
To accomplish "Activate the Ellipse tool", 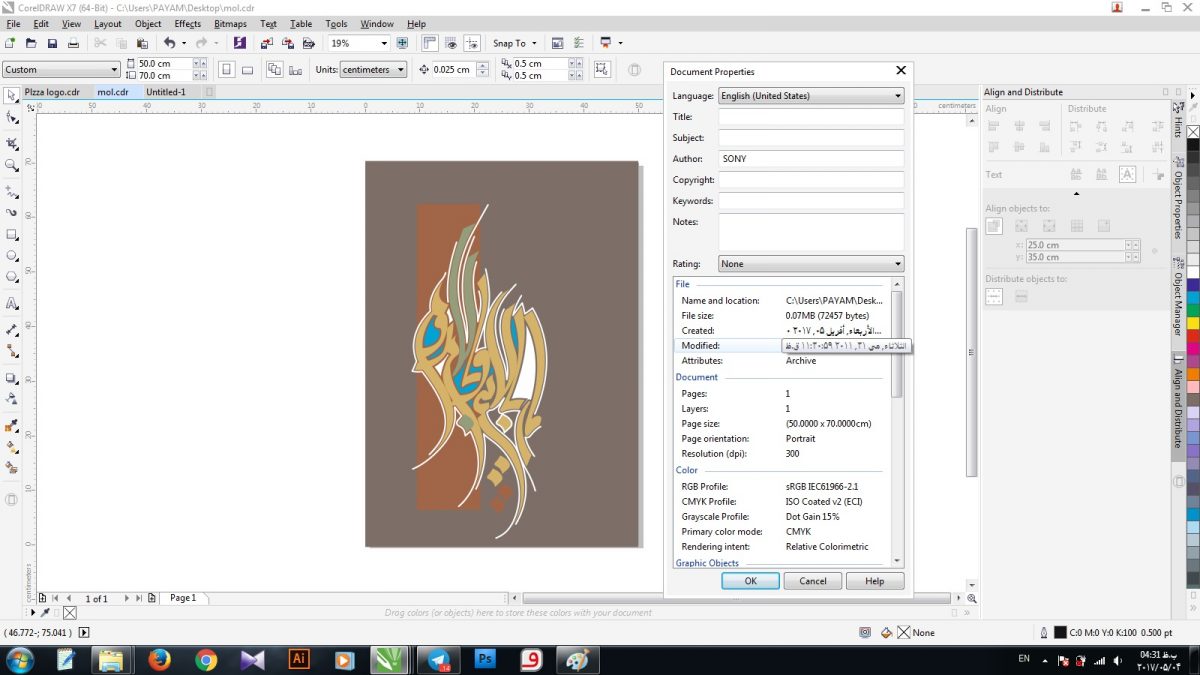I will pyautogui.click(x=12, y=256).
